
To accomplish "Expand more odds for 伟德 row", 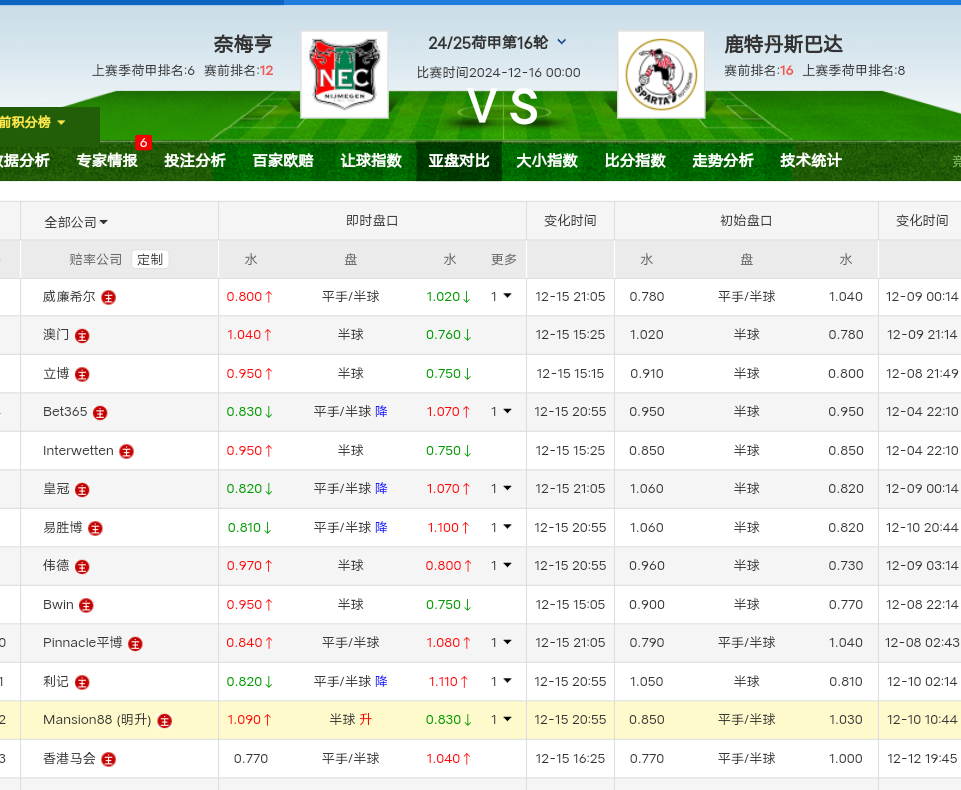I will pos(501,566).
